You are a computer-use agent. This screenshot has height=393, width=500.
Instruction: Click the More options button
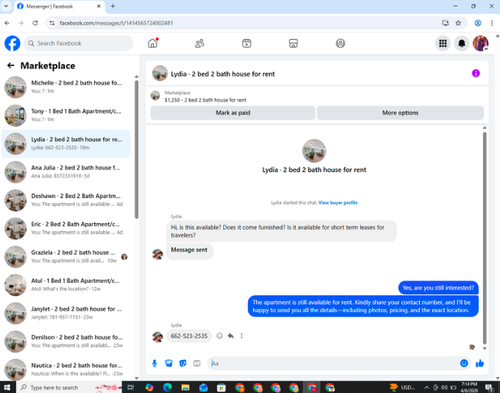400,113
